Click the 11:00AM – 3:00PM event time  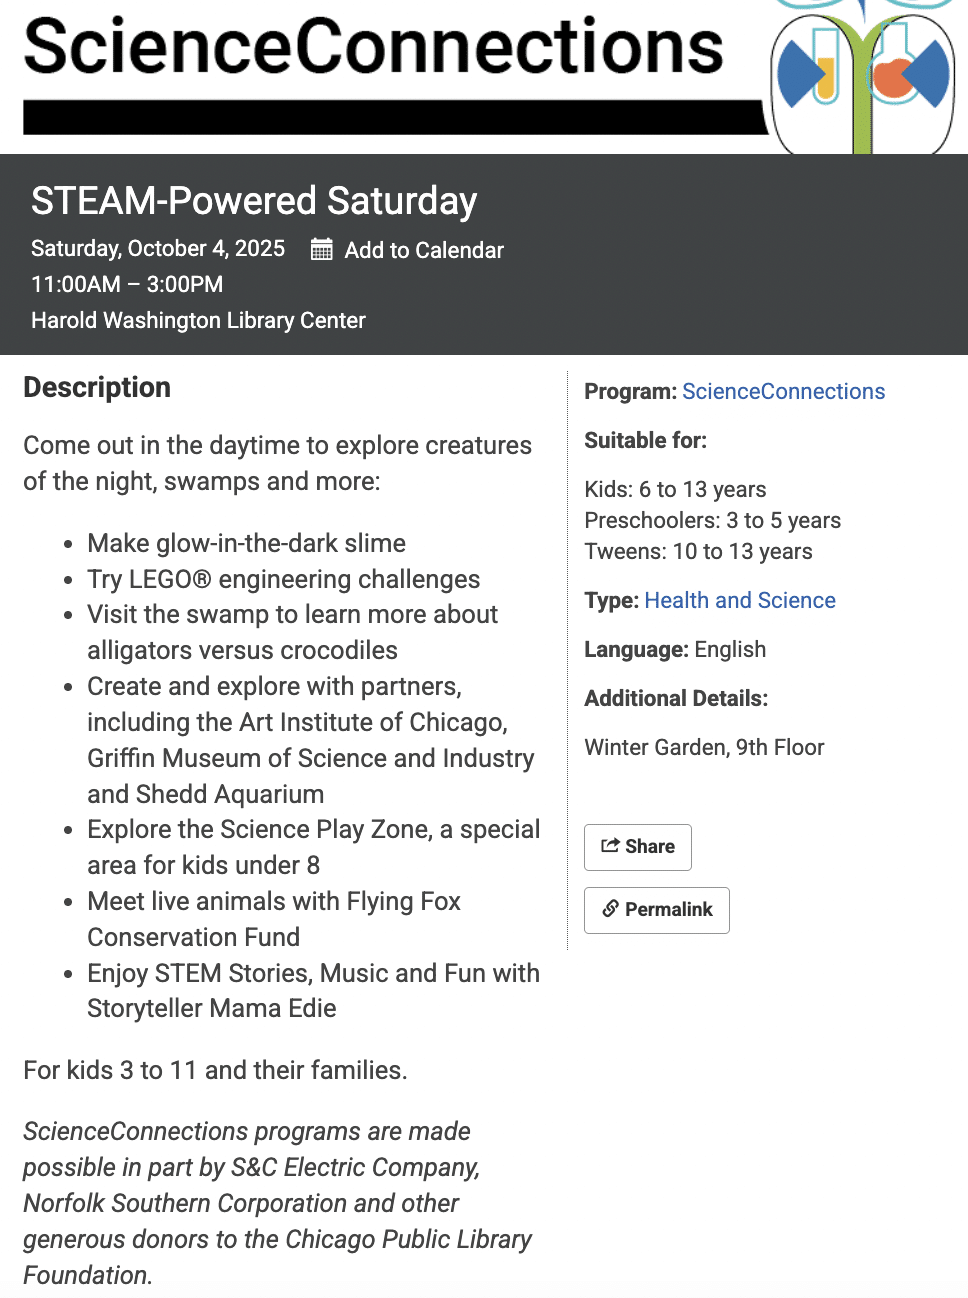coord(127,284)
